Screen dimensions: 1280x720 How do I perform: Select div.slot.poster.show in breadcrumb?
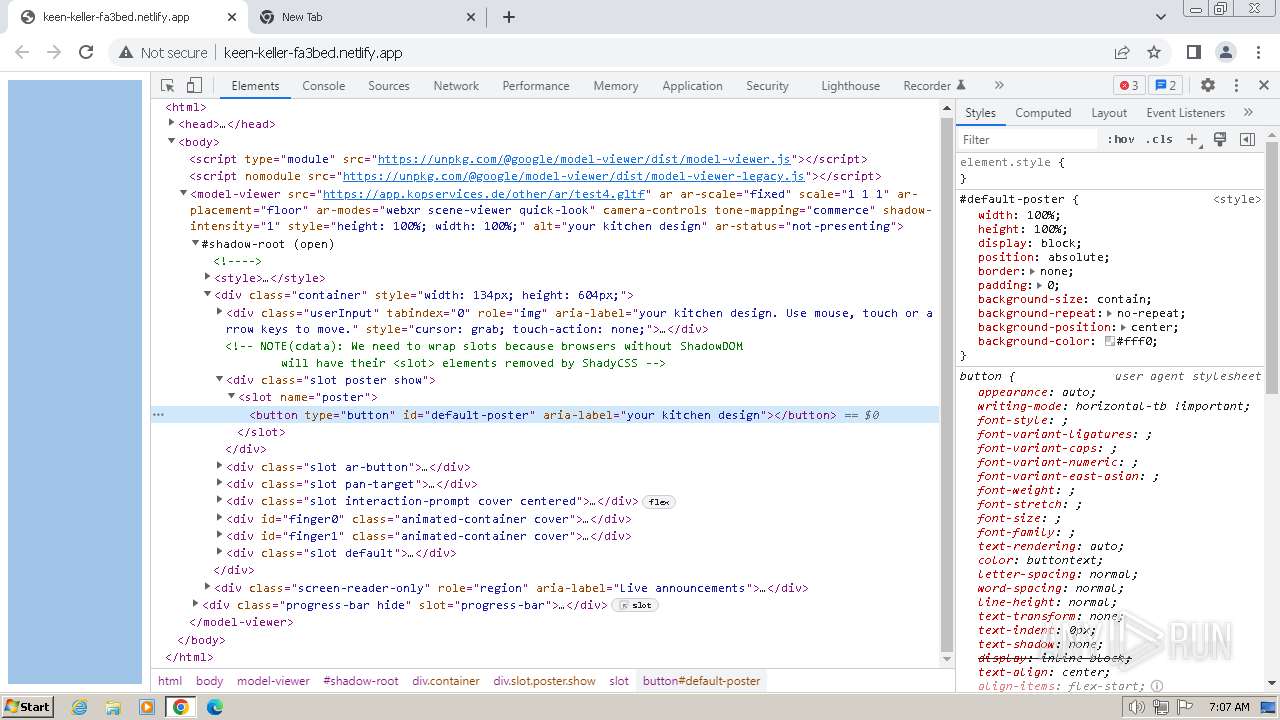pyautogui.click(x=544, y=681)
